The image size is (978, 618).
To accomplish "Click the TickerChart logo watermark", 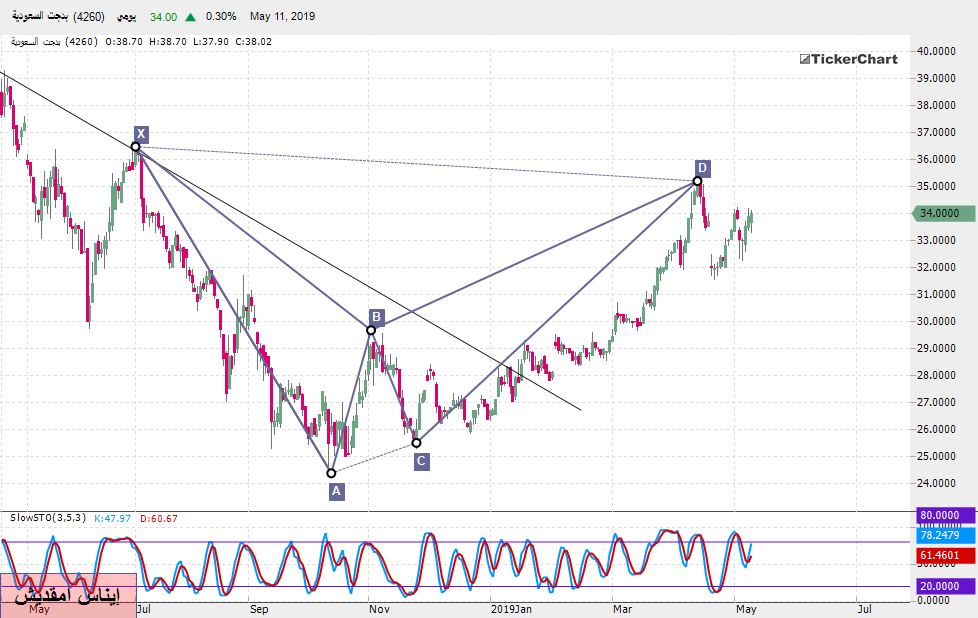I will (848, 59).
